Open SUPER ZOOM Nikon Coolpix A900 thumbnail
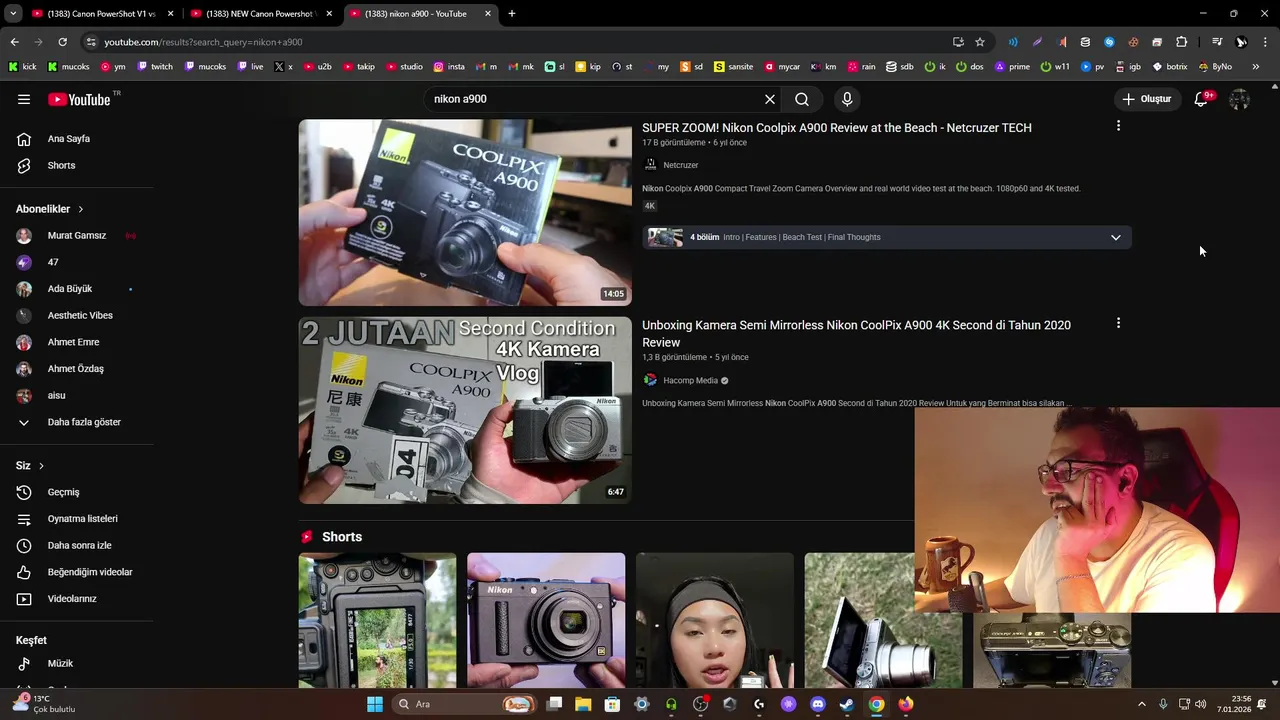The image size is (1280, 720). [x=465, y=212]
